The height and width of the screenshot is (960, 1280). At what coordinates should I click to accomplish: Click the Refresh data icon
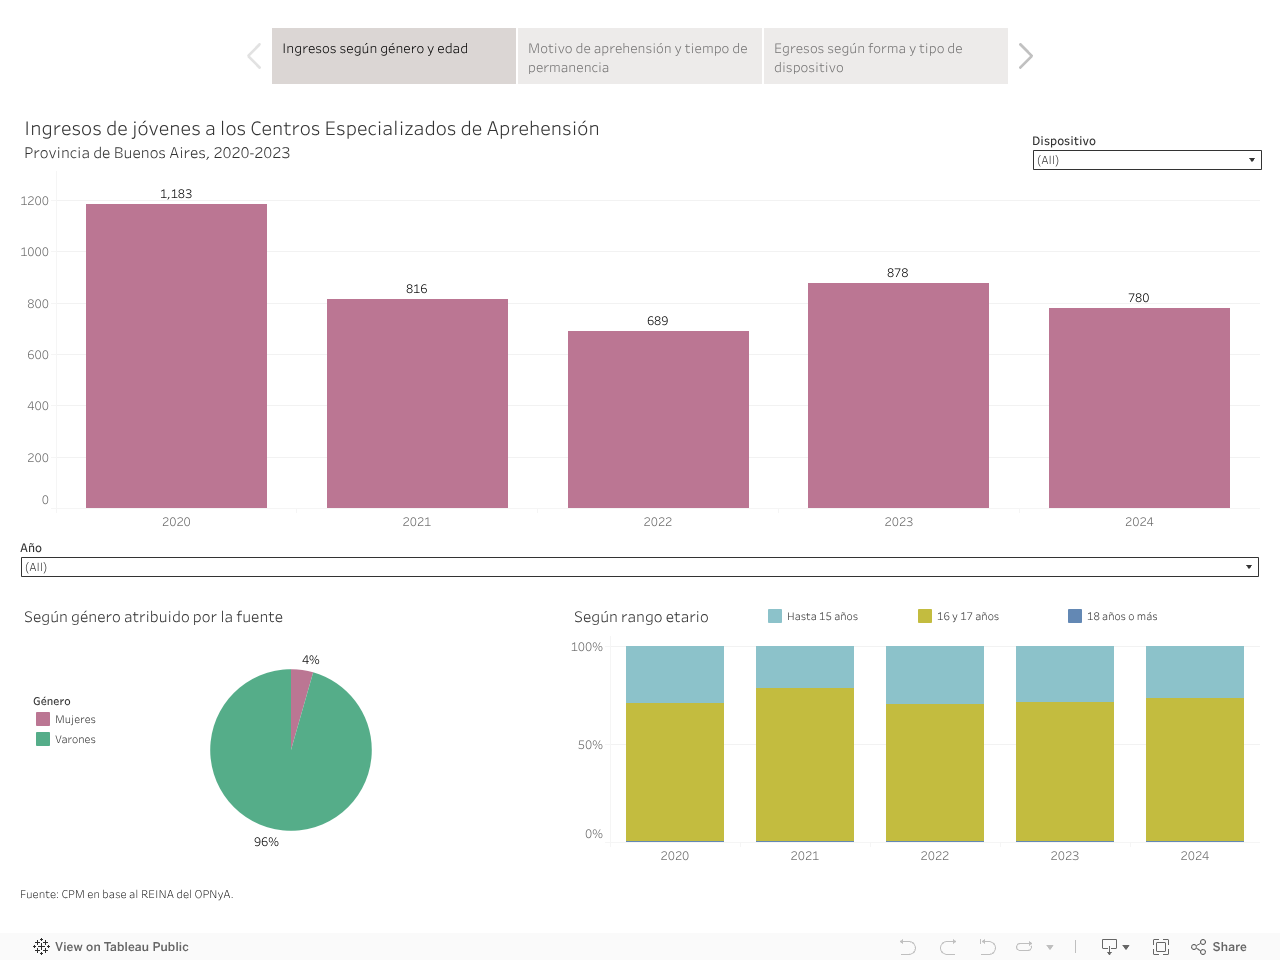coord(1025,947)
